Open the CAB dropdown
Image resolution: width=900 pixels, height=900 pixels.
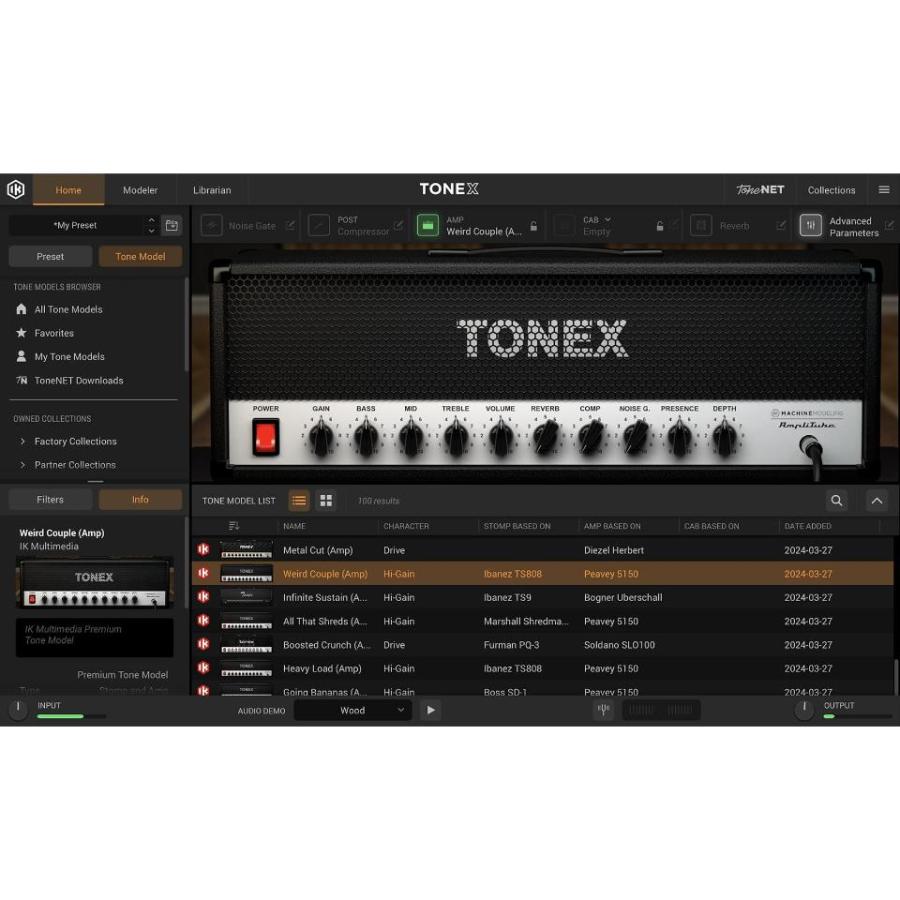pyautogui.click(x=606, y=218)
